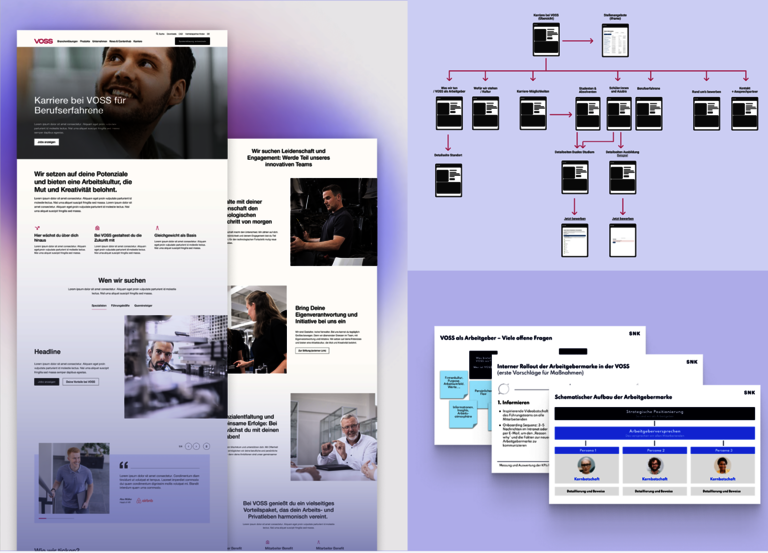Click the photo of woman with ponytail
Image resolution: width=768 pixels, height=553 pixels.
257,330
